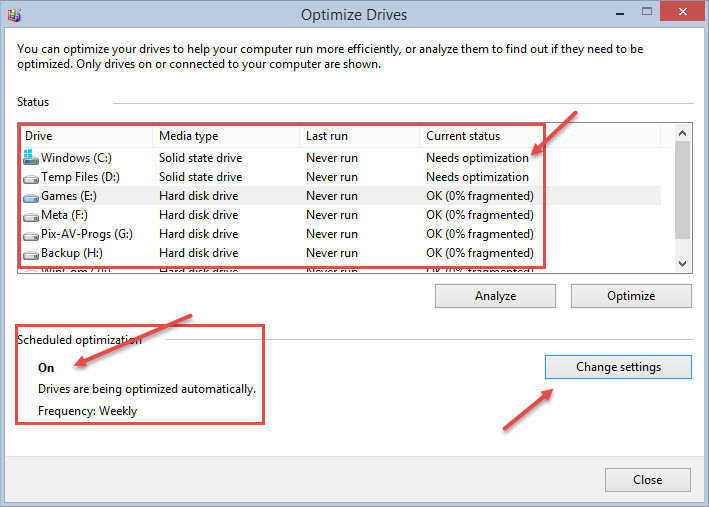
Task: Click the Temp Files (D:) drive icon
Action: pos(31,179)
